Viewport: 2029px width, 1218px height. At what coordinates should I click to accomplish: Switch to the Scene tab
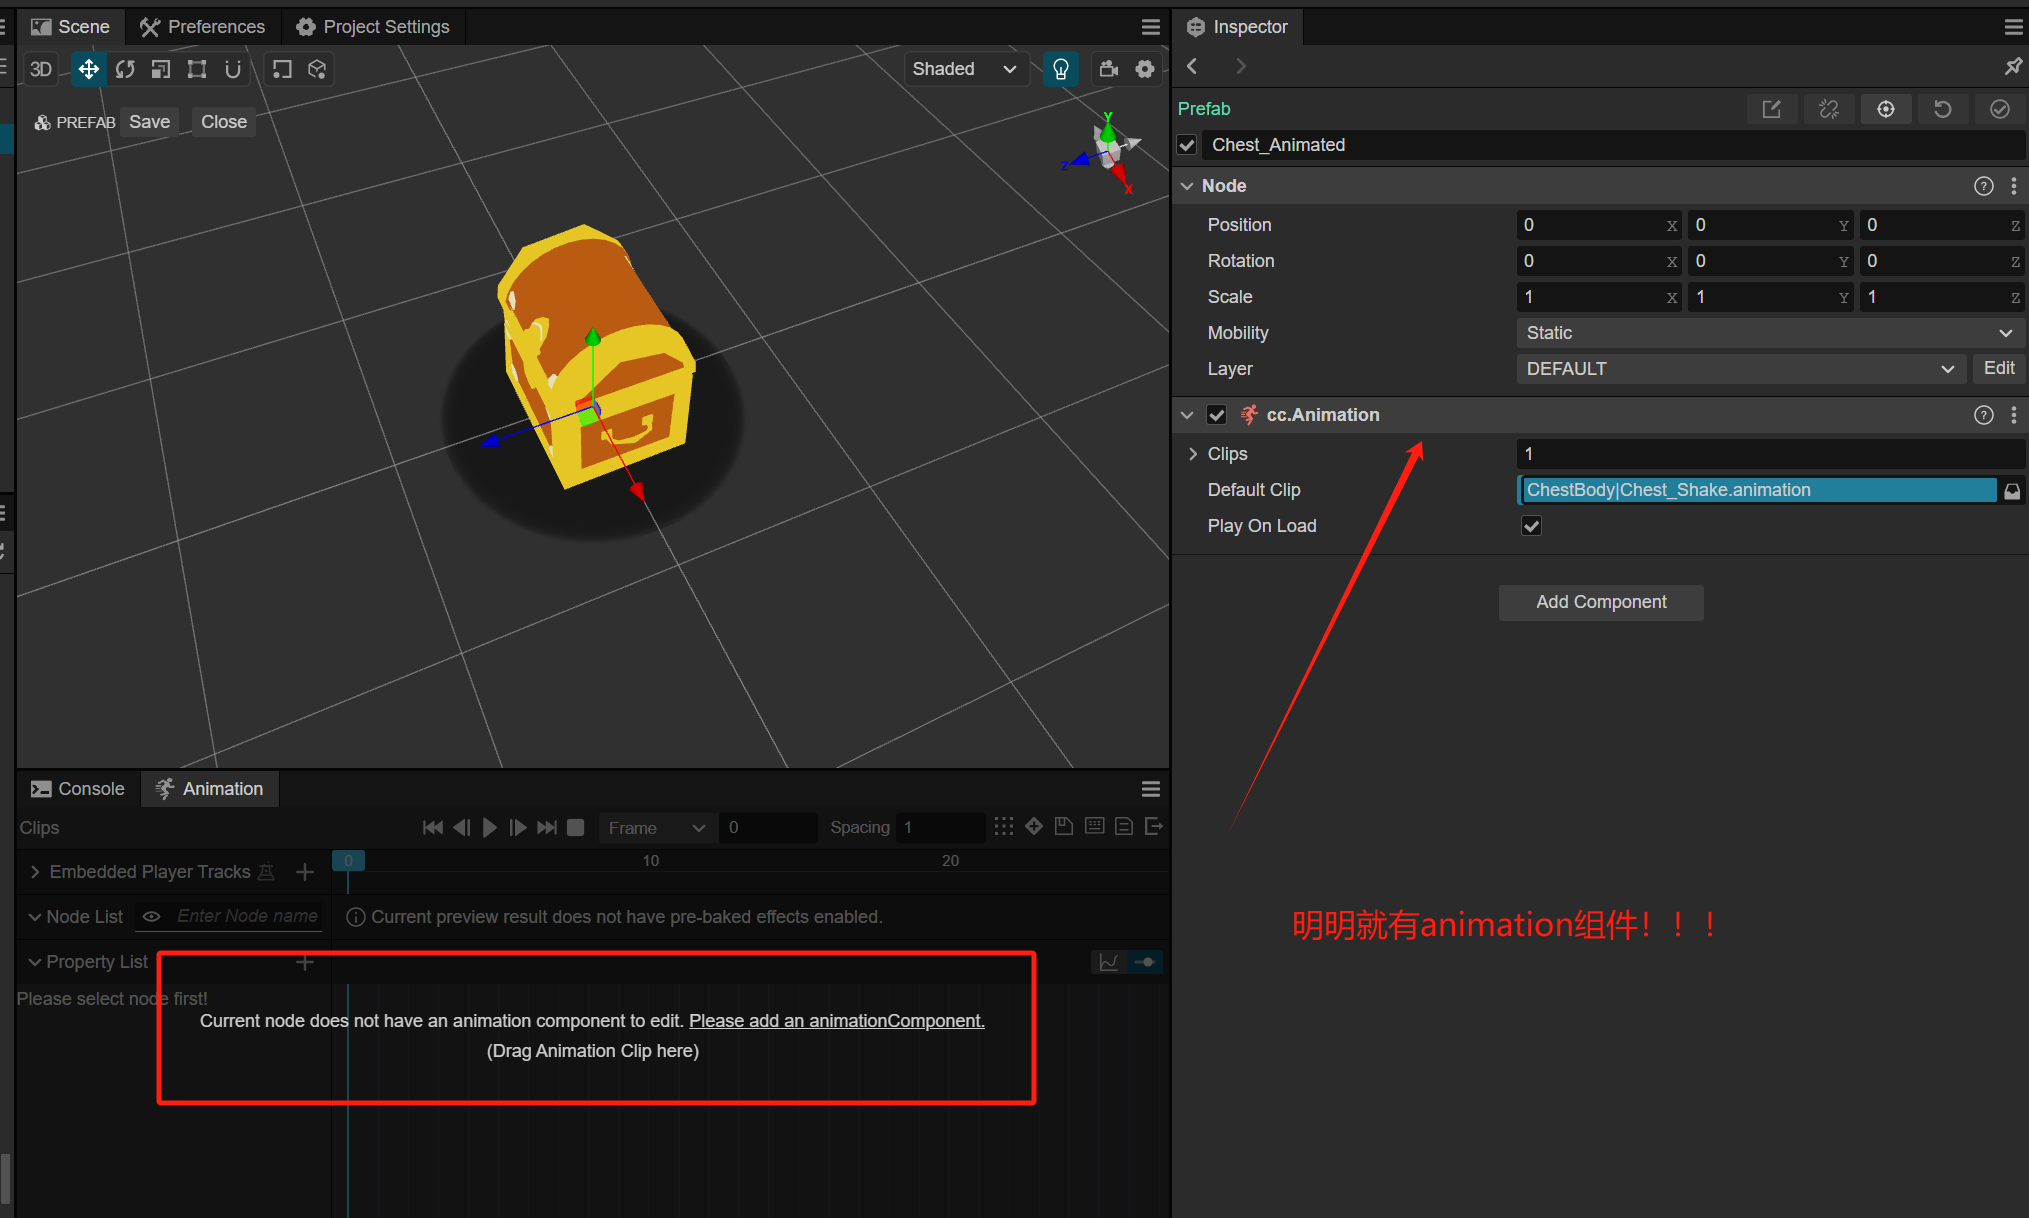(70, 27)
